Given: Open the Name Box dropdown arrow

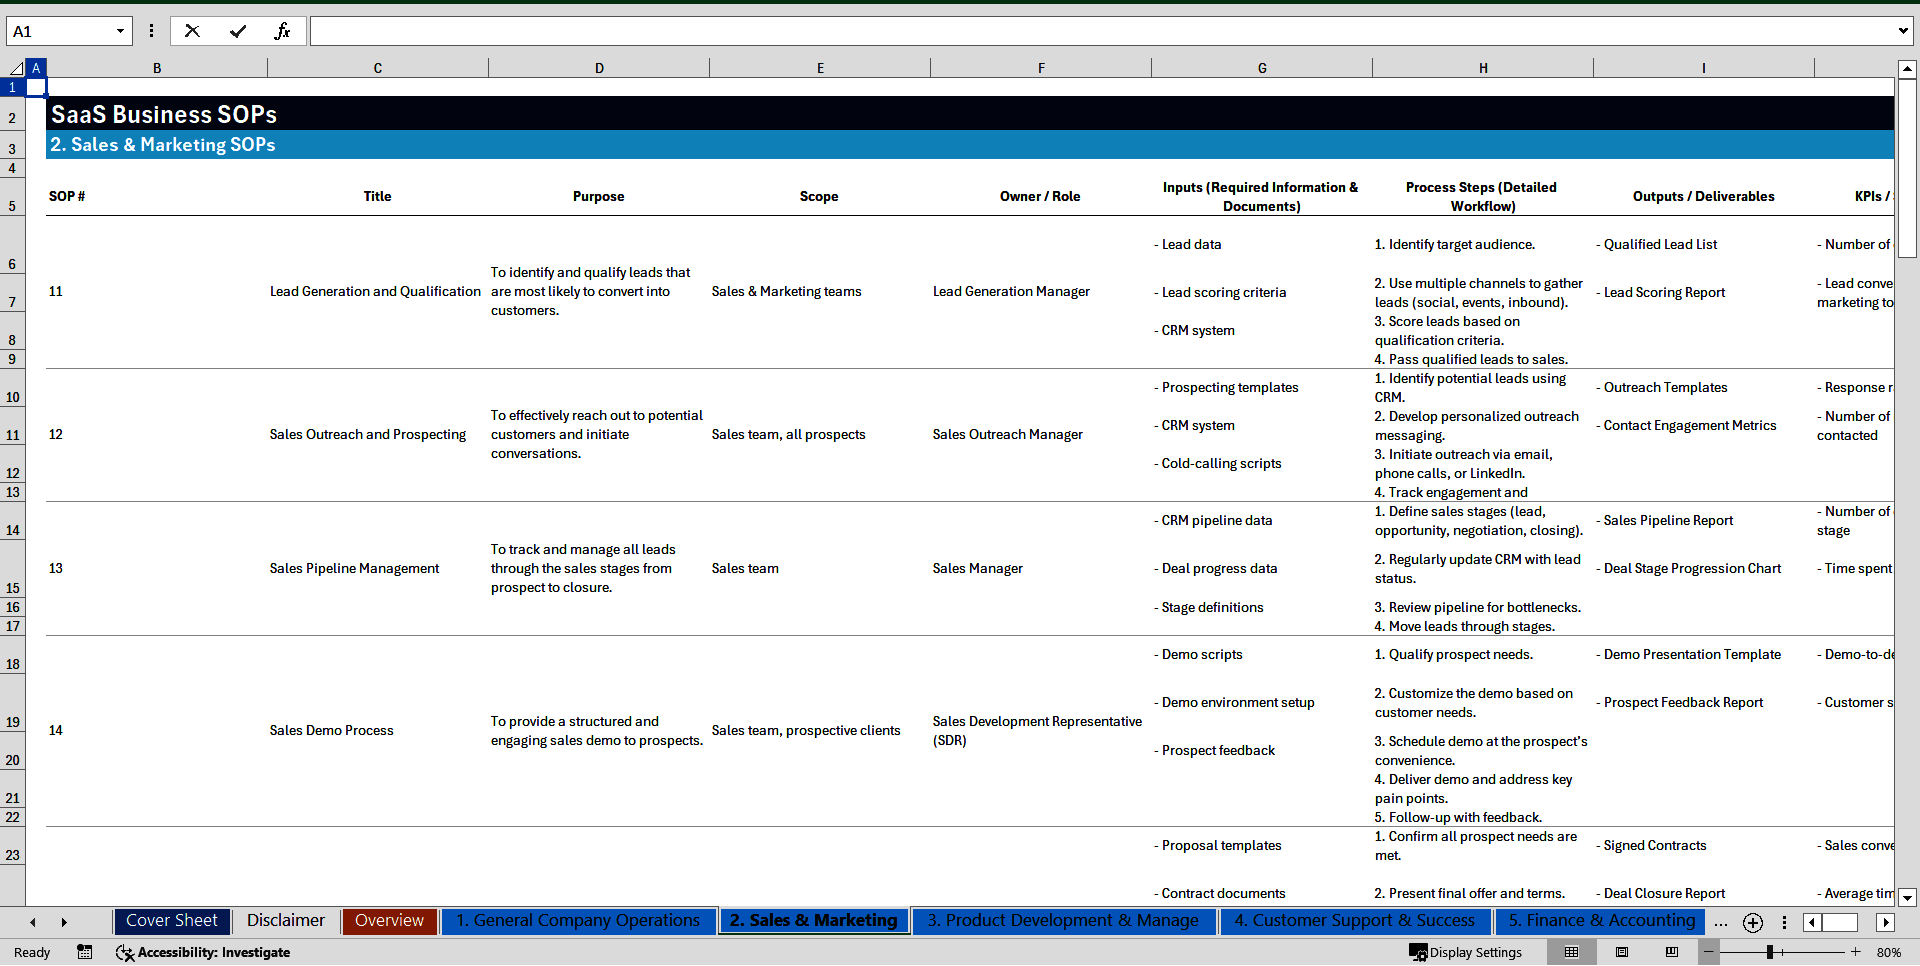Looking at the screenshot, I should [120, 31].
